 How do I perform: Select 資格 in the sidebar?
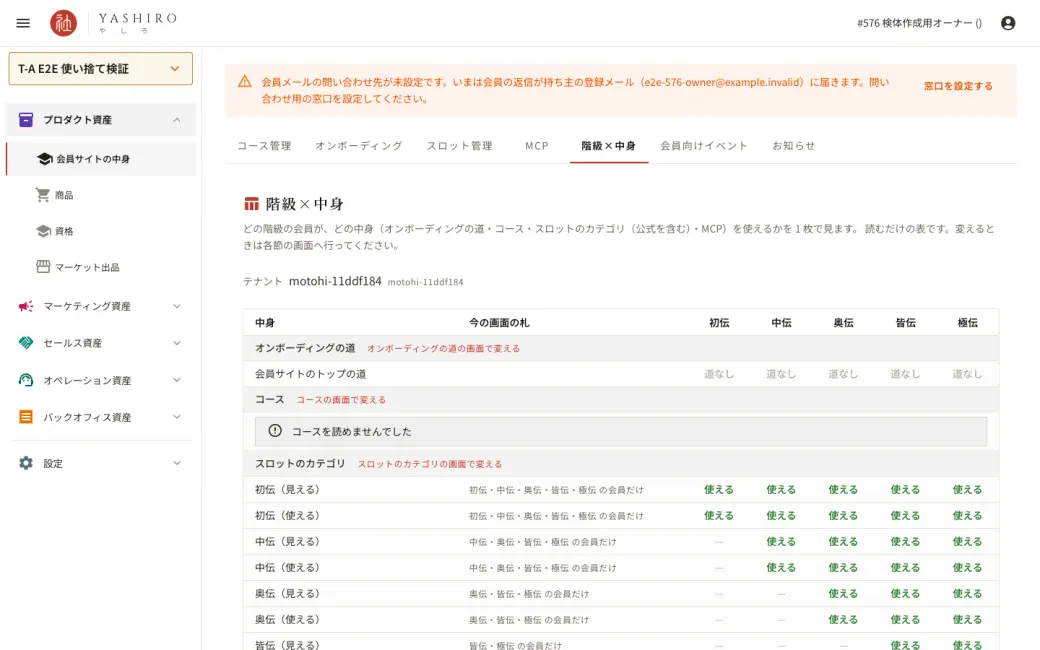(x=101, y=231)
